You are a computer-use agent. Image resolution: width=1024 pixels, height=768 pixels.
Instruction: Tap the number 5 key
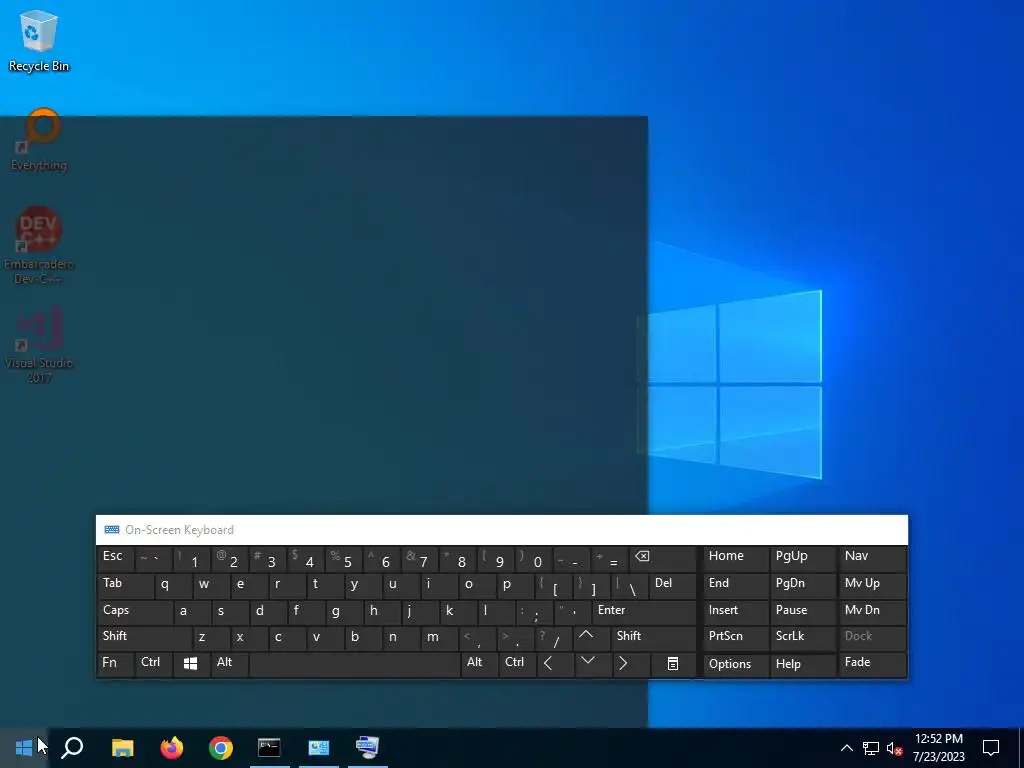tap(344, 559)
